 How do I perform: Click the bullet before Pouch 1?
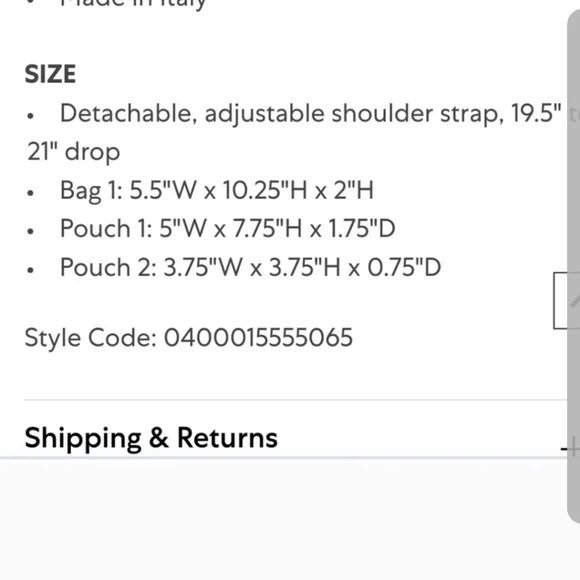pos(30,231)
